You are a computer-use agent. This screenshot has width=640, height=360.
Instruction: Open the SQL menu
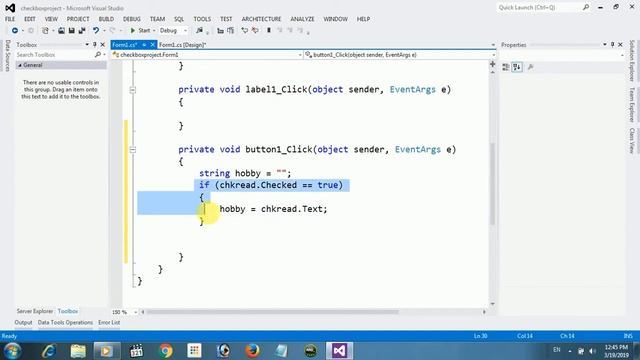(179, 19)
